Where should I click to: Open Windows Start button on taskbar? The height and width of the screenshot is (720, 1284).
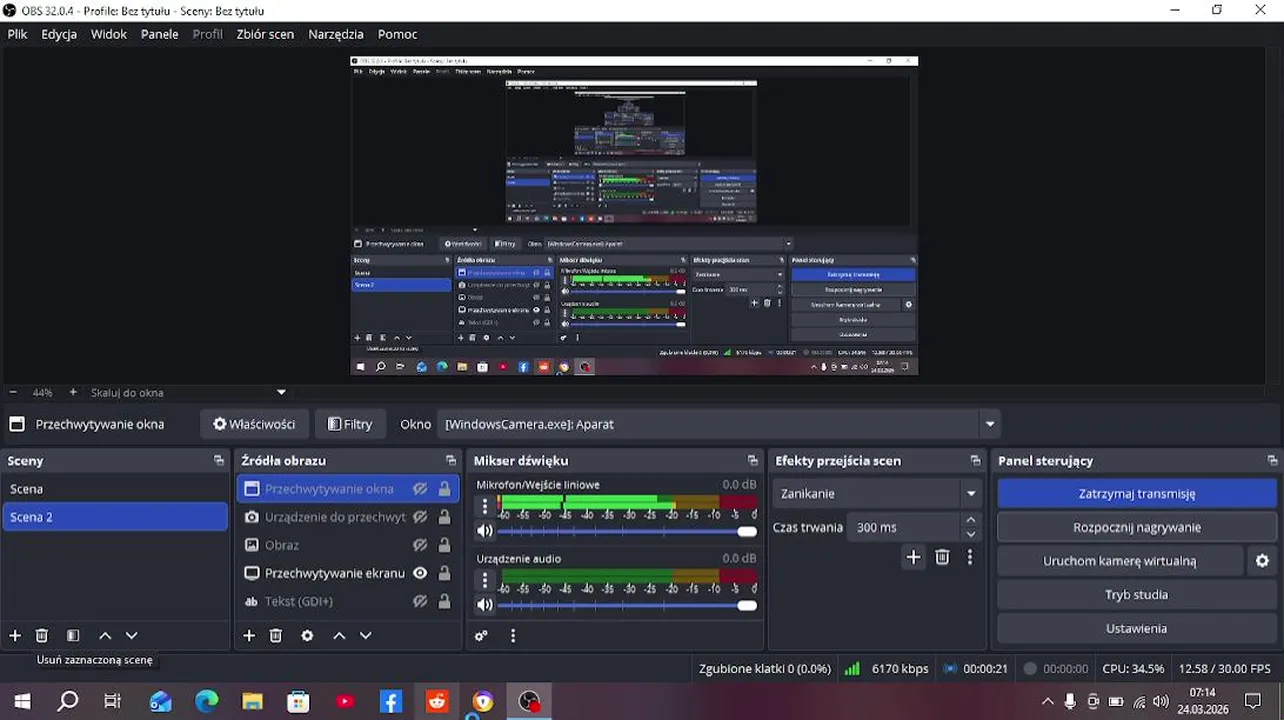[22, 701]
